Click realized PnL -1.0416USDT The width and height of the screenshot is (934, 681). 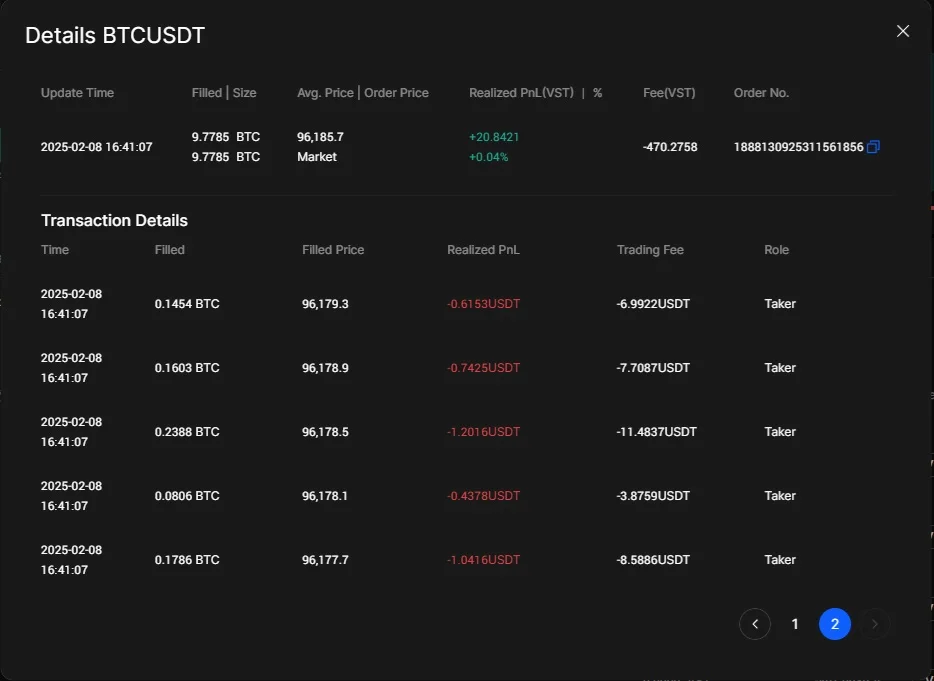click(484, 560)
